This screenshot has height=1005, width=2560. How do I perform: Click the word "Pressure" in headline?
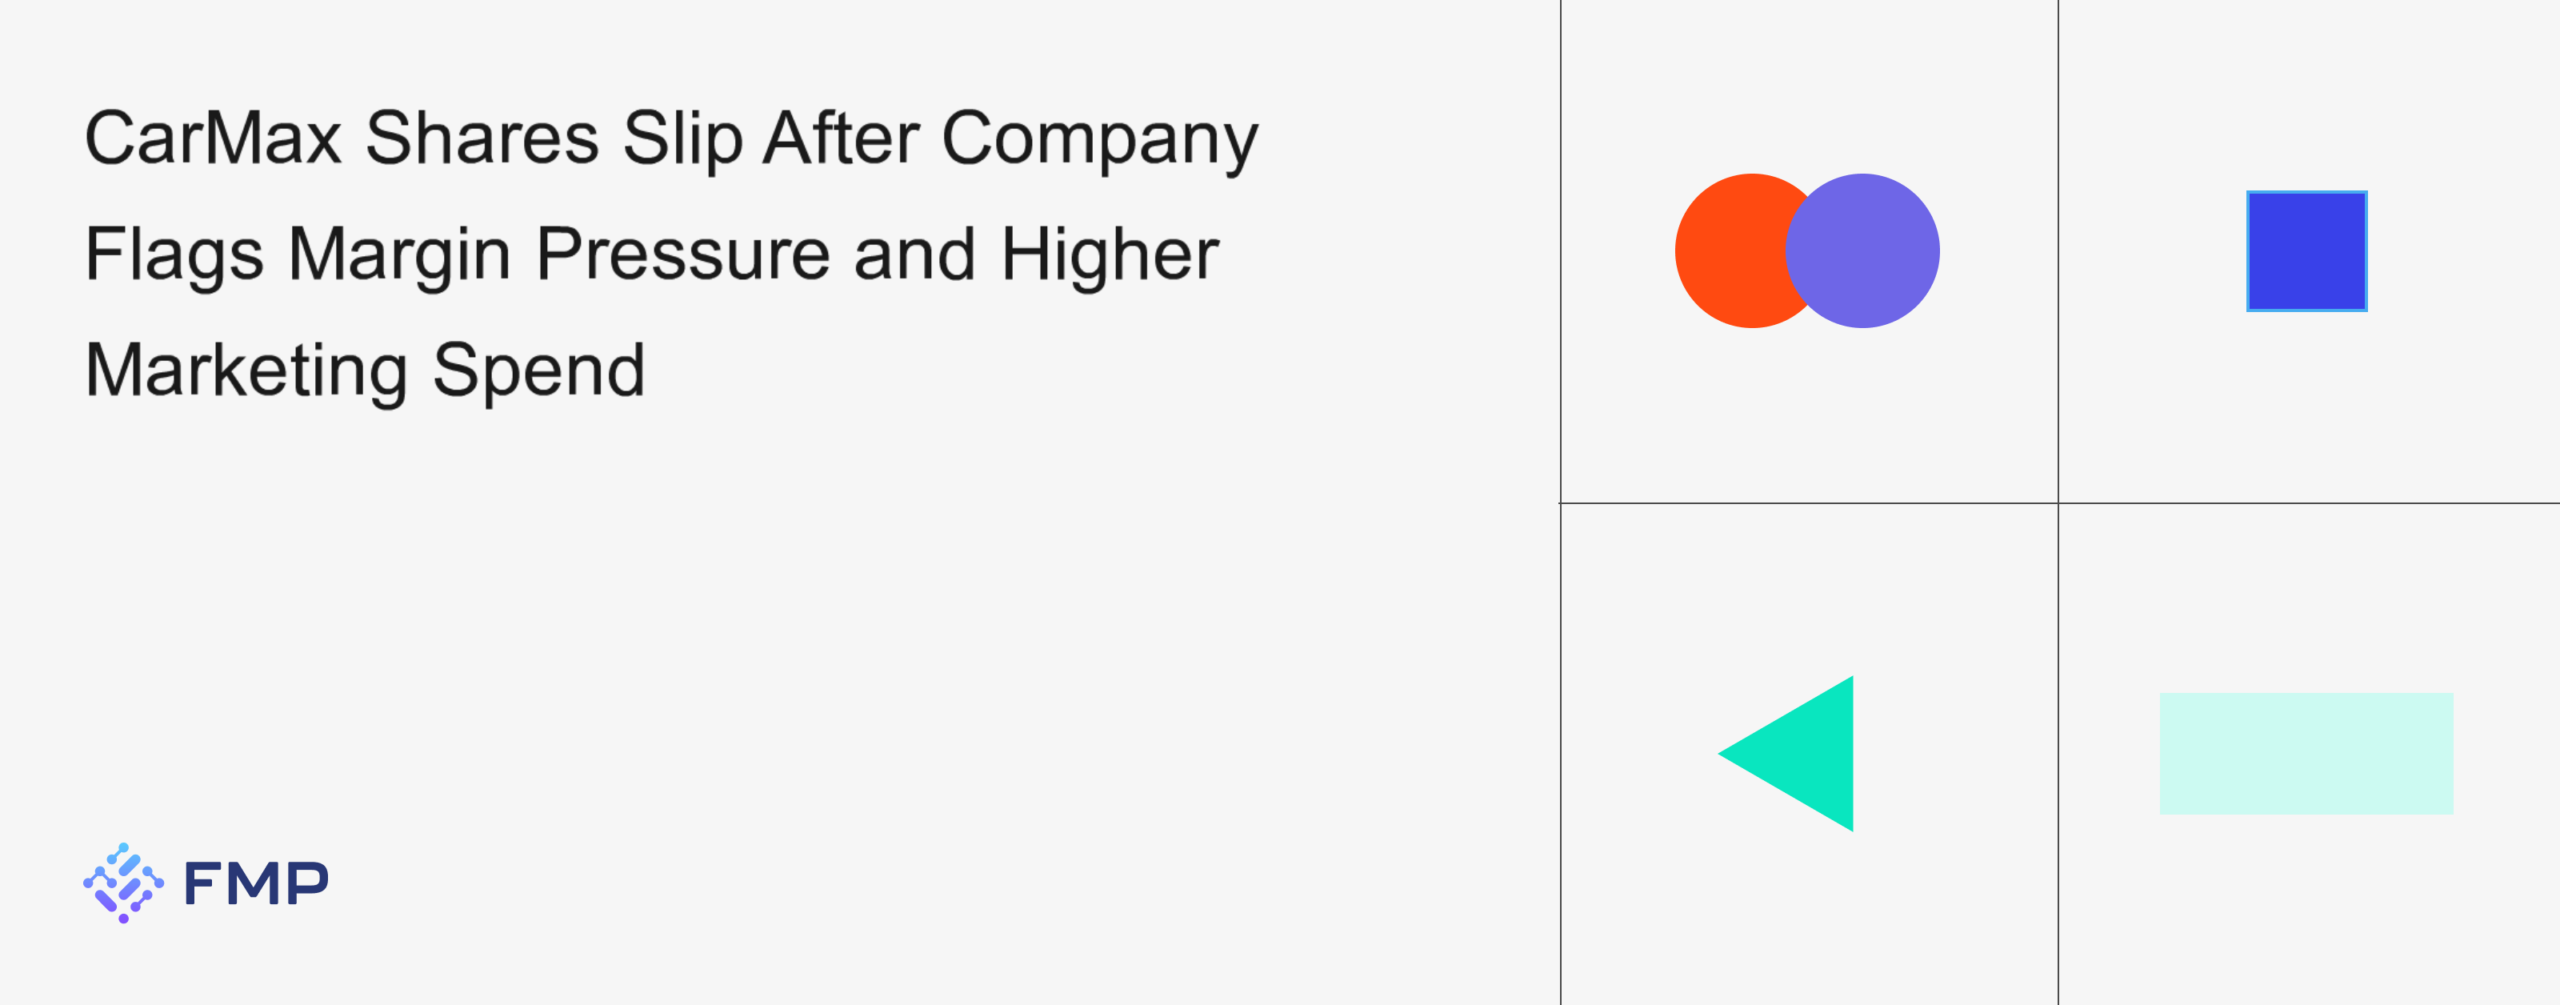pos(683,254)
